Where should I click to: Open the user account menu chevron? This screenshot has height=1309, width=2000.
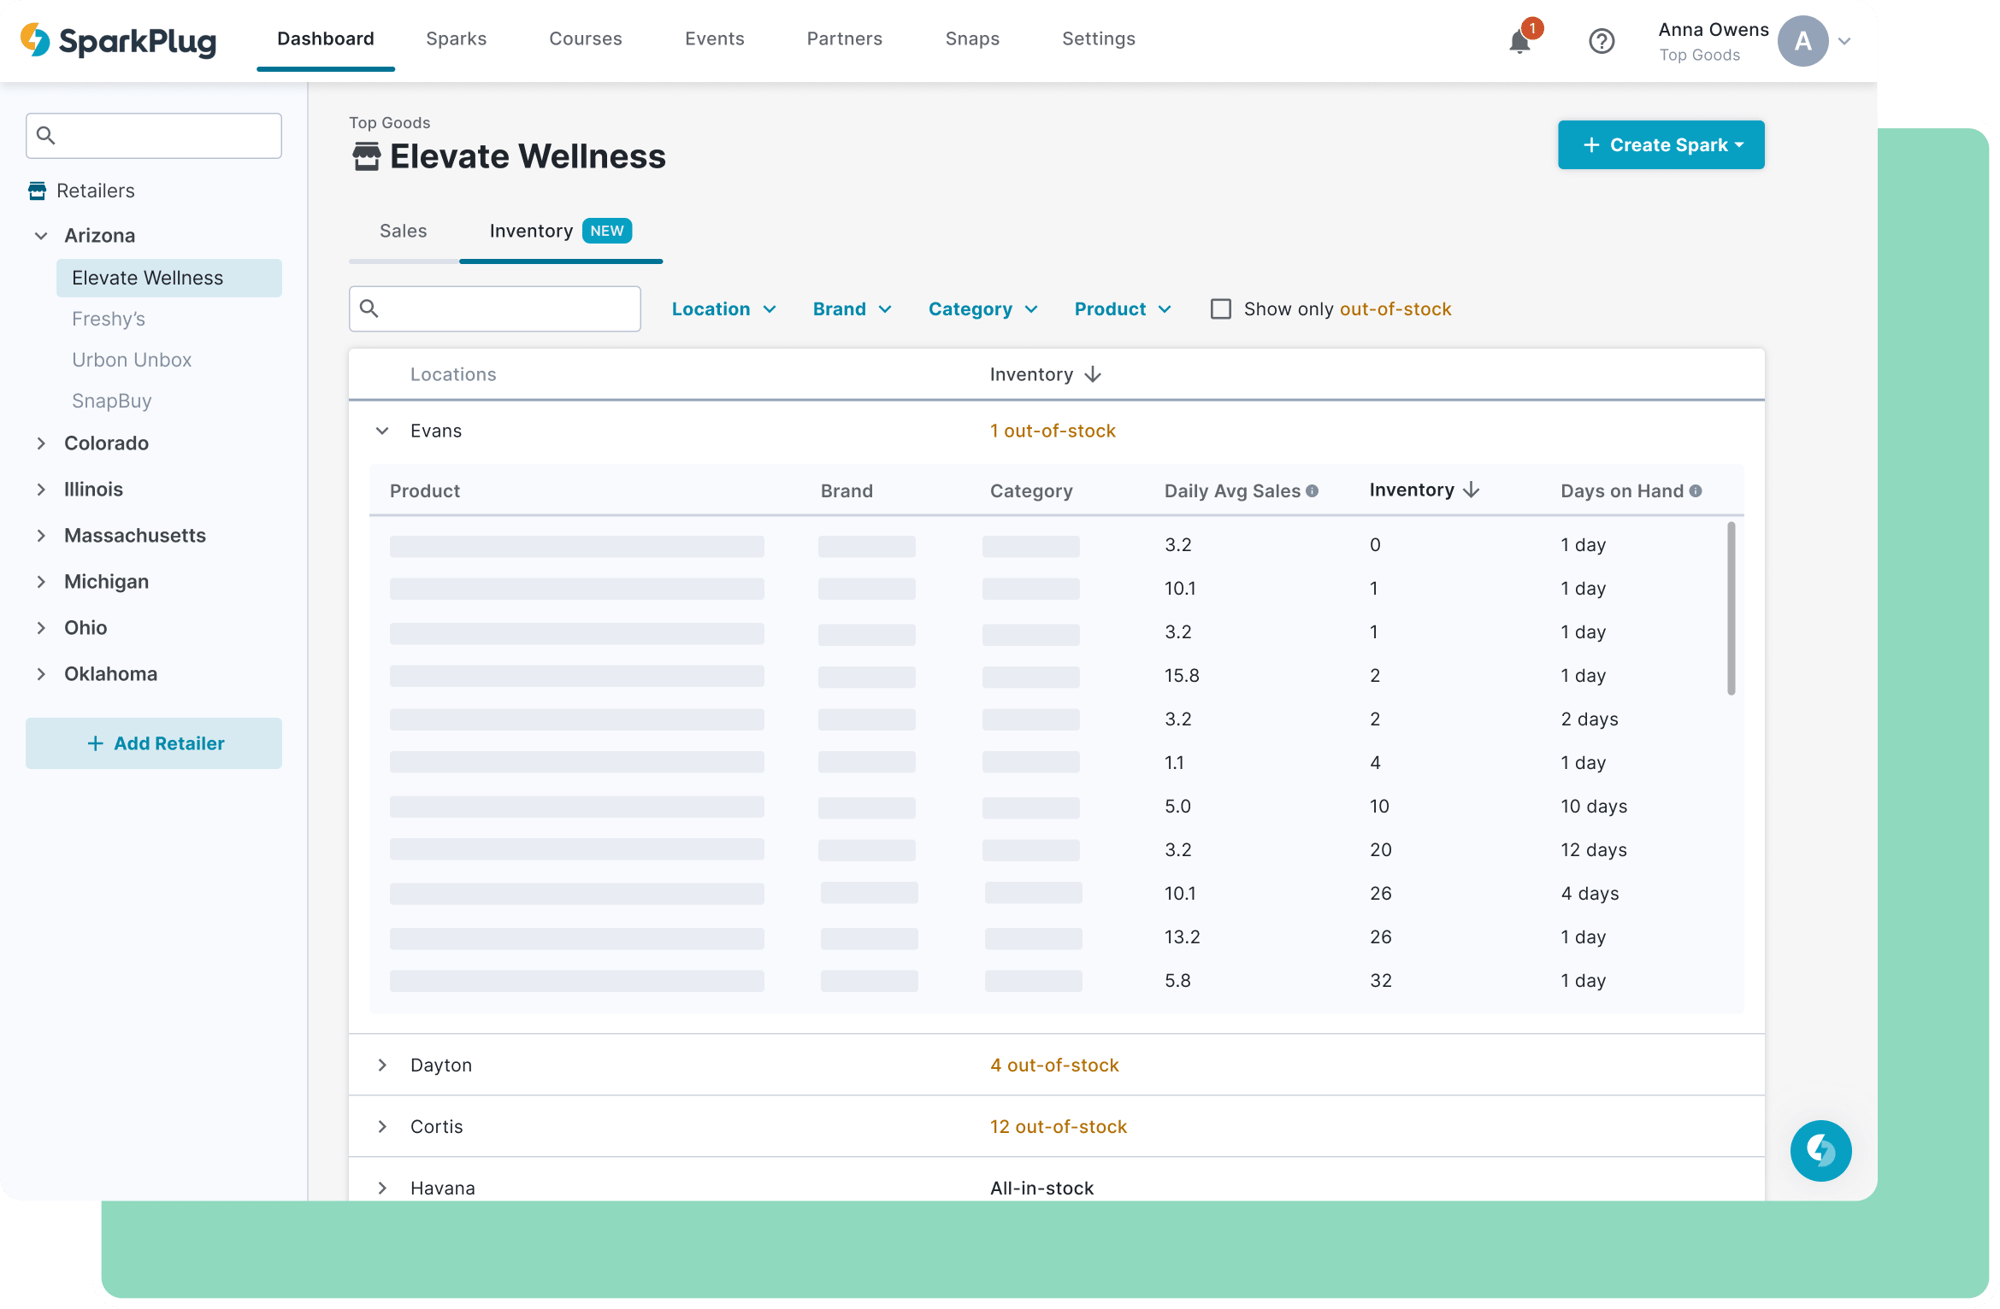pos(1844,41)
